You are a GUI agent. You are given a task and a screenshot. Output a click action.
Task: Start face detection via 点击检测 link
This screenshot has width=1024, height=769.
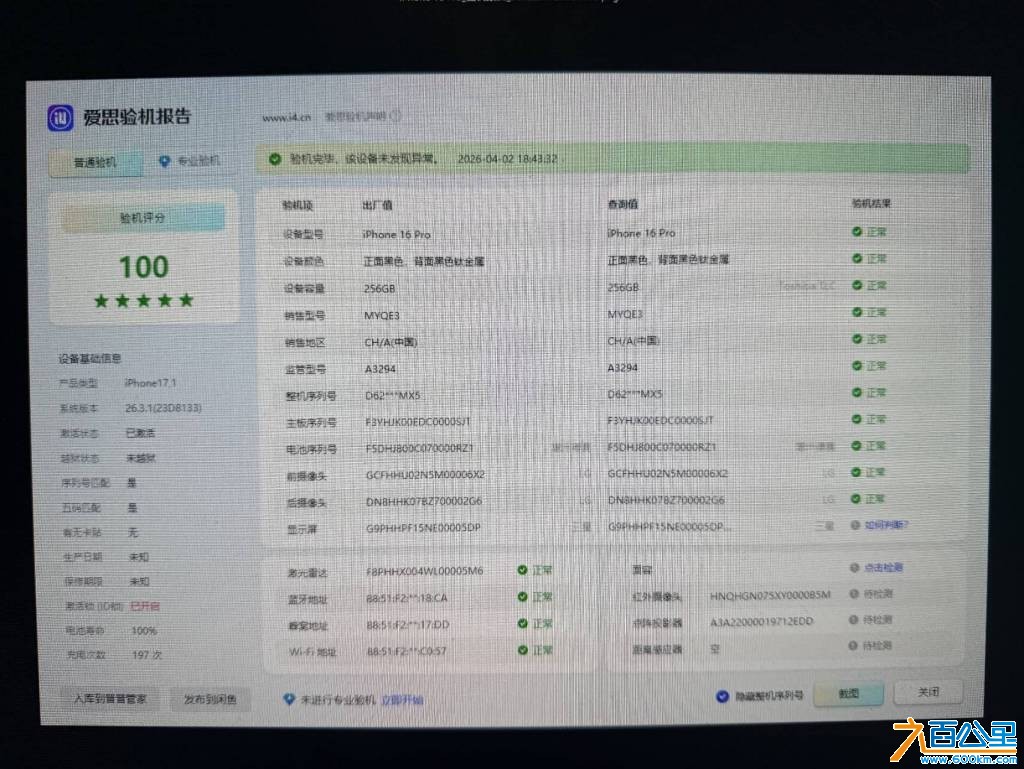point(884,567)
